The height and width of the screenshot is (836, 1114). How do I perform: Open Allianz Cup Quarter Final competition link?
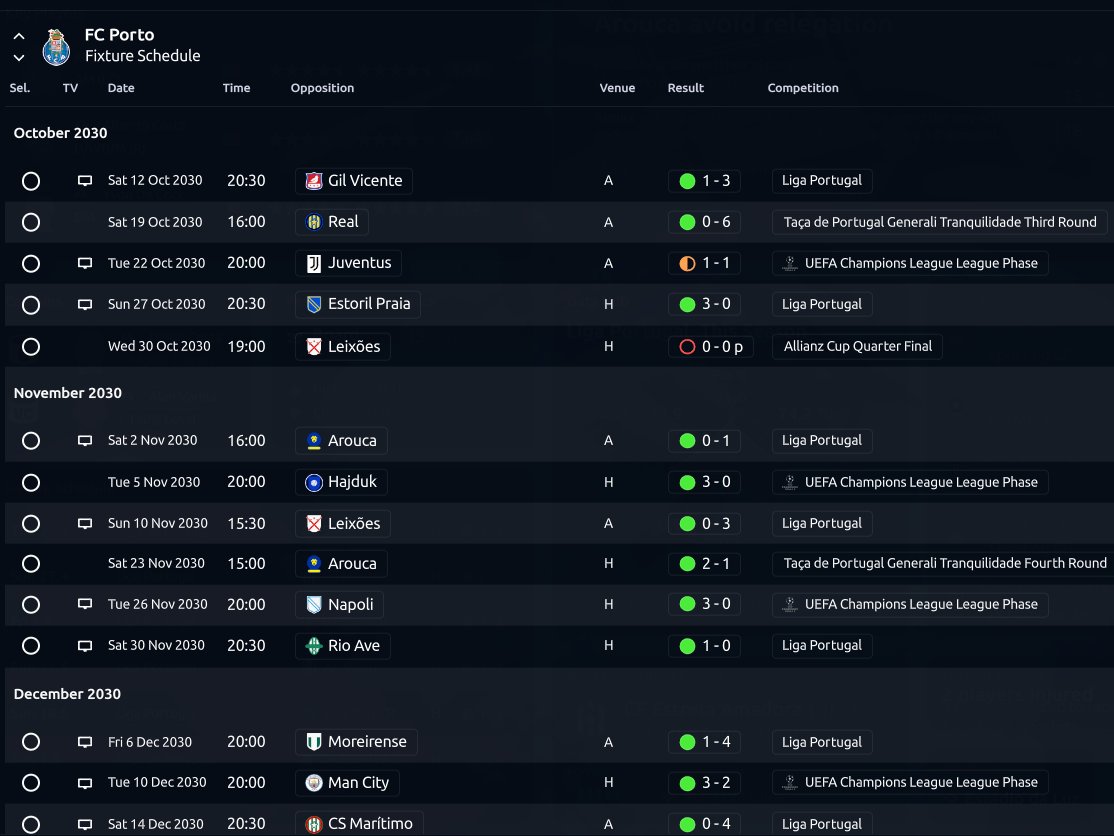click(x=858, y=347)
